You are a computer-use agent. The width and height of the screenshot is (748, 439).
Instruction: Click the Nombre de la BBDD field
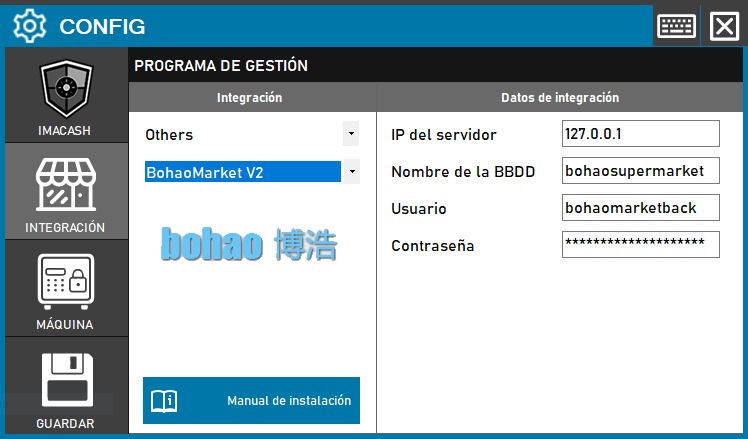pos(640,171)
